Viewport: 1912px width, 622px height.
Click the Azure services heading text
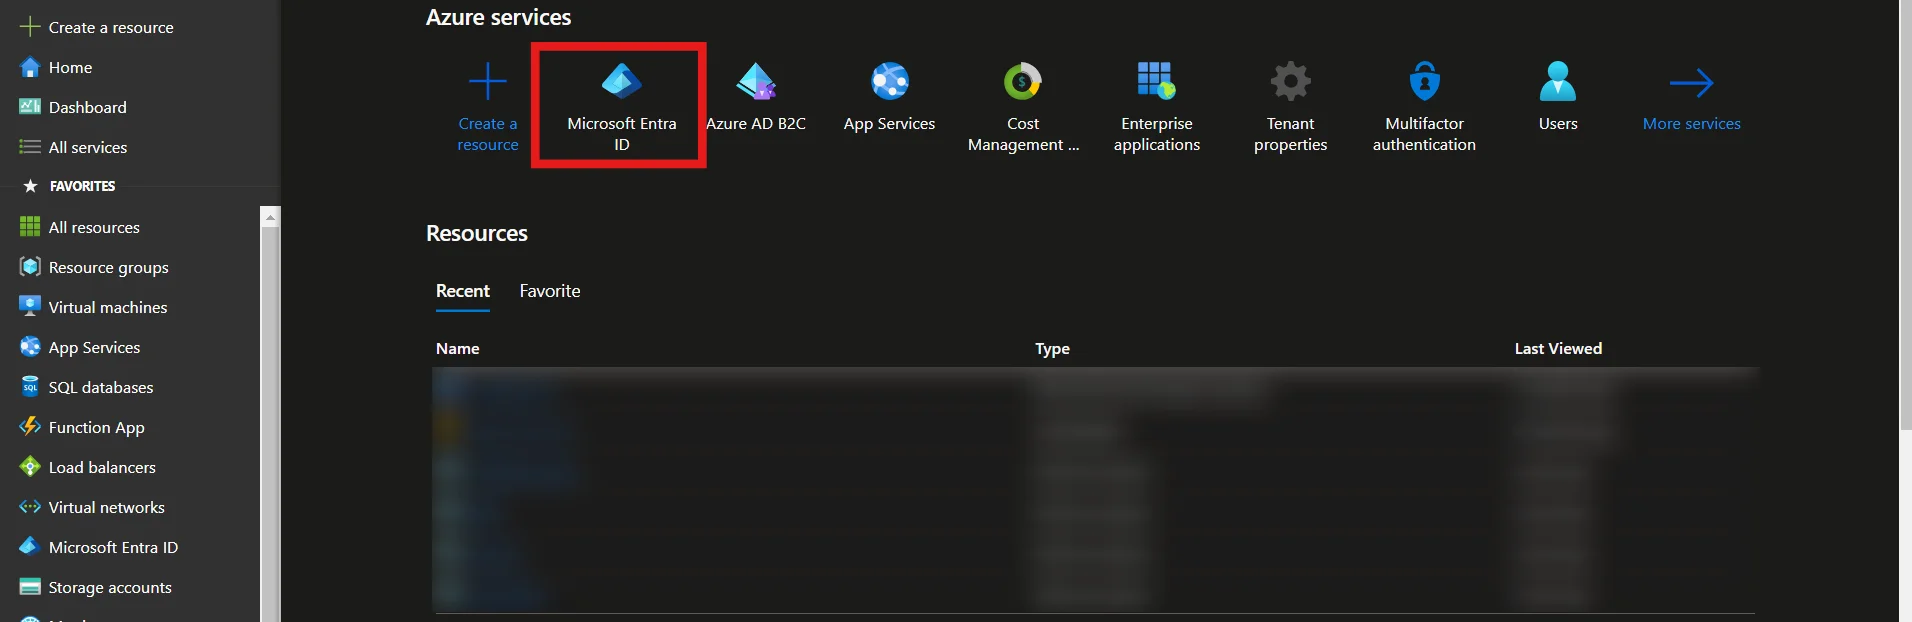coord(499,17)
